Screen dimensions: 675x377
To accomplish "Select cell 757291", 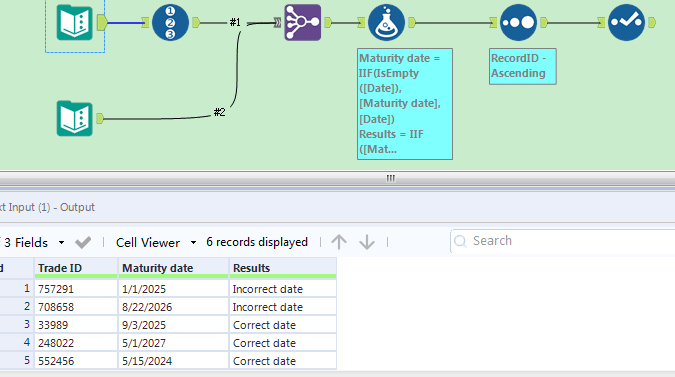I will point(76,289).
